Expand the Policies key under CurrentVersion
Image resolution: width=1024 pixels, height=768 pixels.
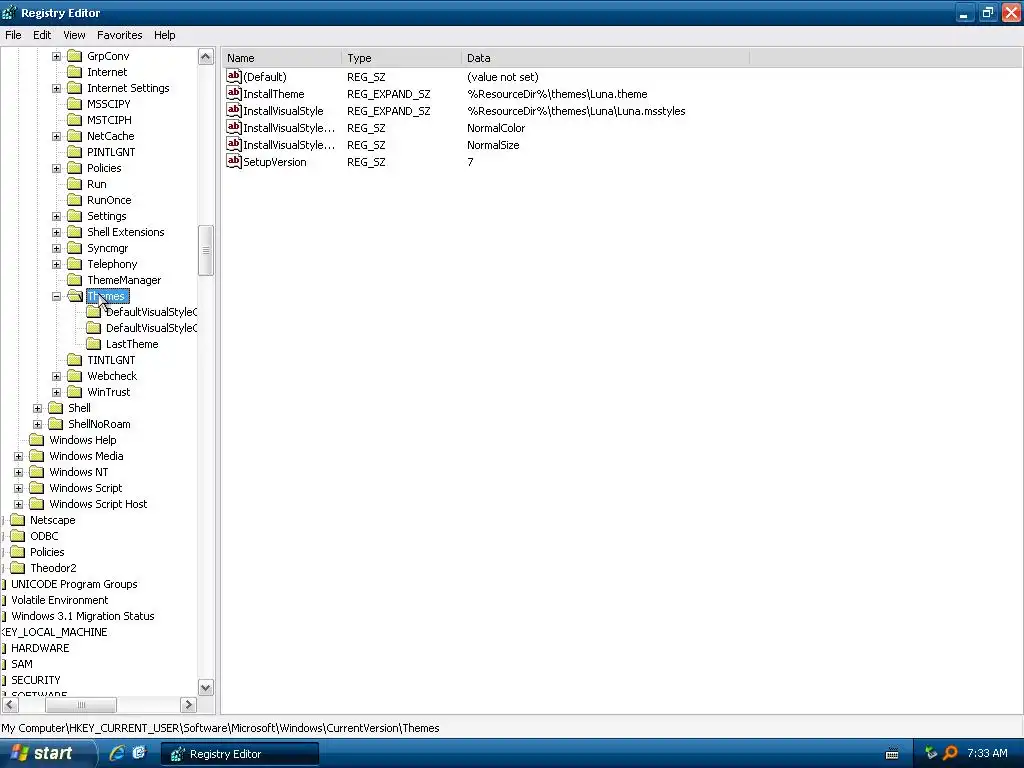56,168
